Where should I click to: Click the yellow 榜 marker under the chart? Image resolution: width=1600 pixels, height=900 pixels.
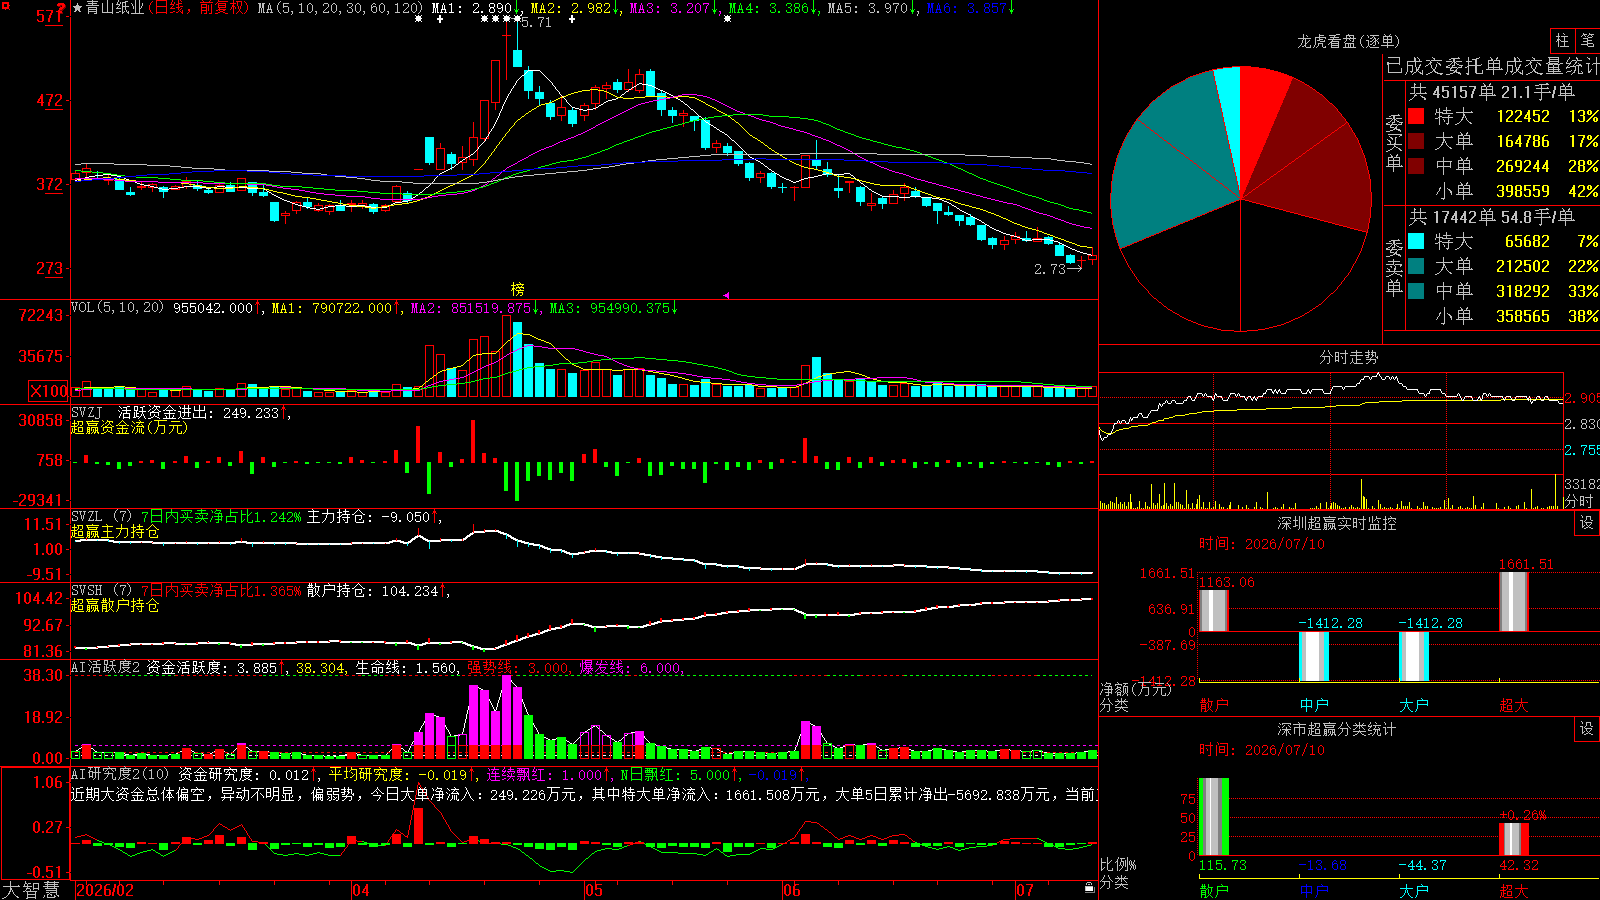click(517, 289)
